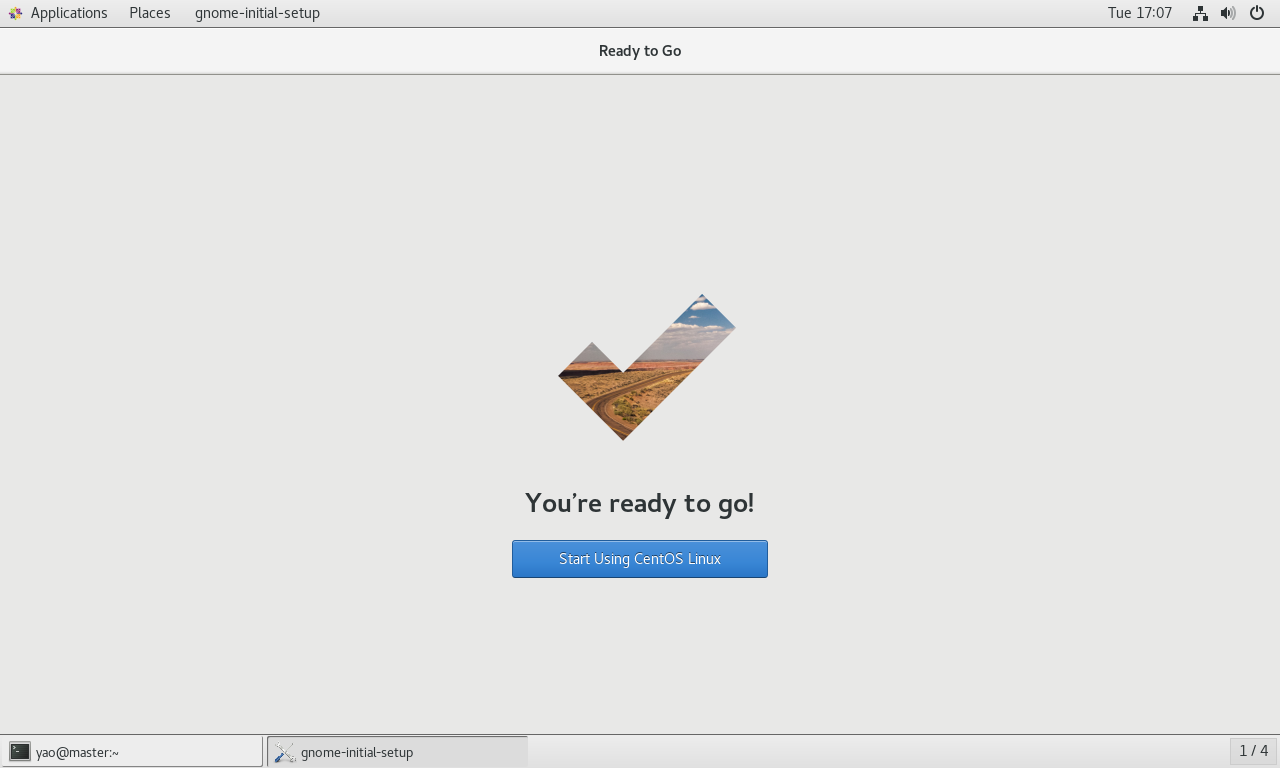
Task: Click the checkmark landscape image
Action: (x=647, y=367)
